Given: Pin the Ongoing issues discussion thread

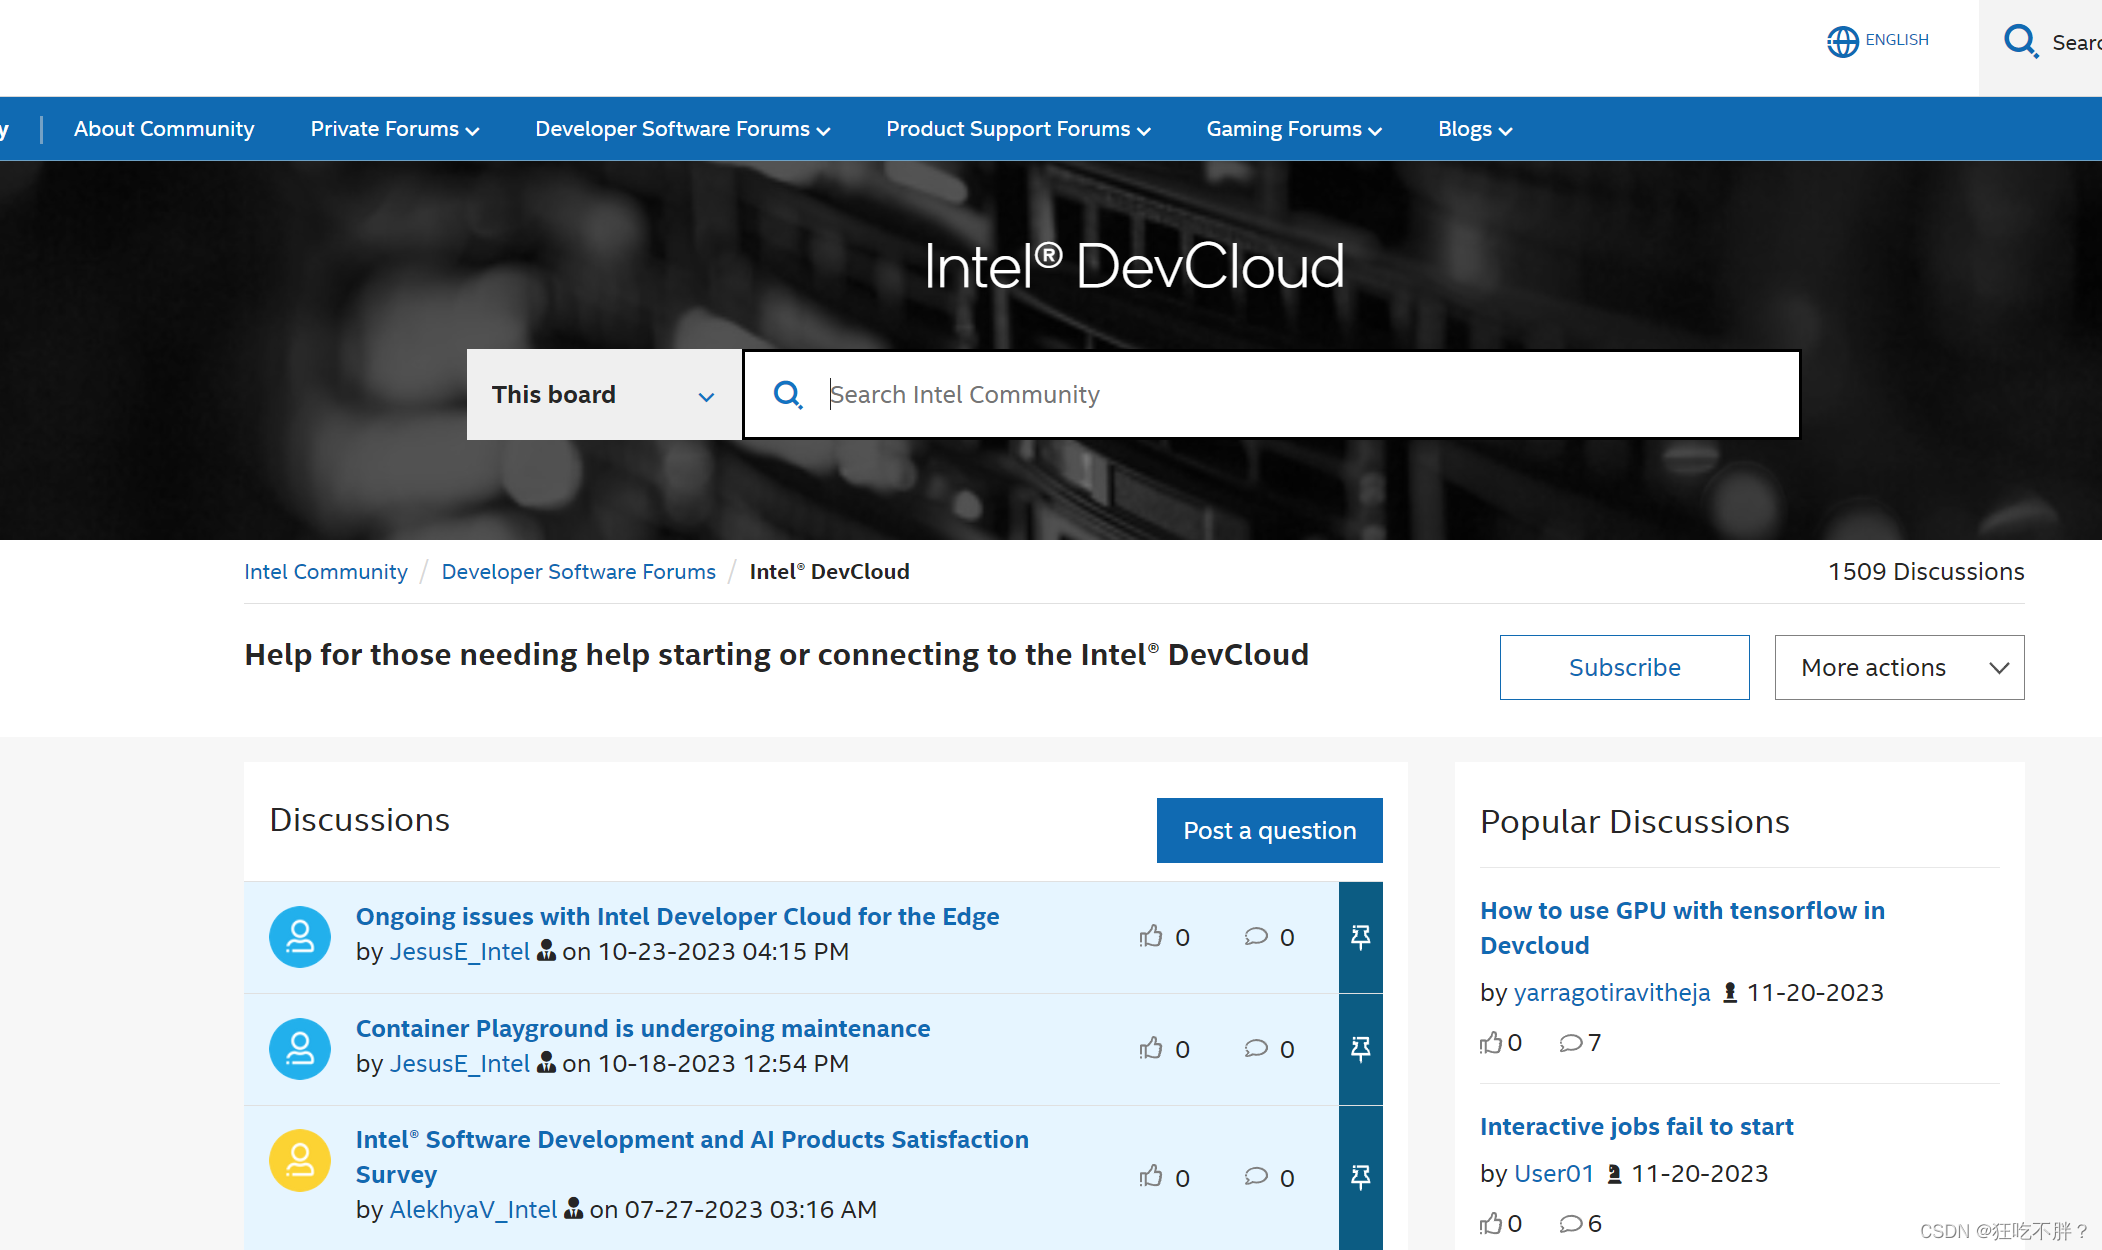Looking at the screenshot, I should [x=1360, y=937].
